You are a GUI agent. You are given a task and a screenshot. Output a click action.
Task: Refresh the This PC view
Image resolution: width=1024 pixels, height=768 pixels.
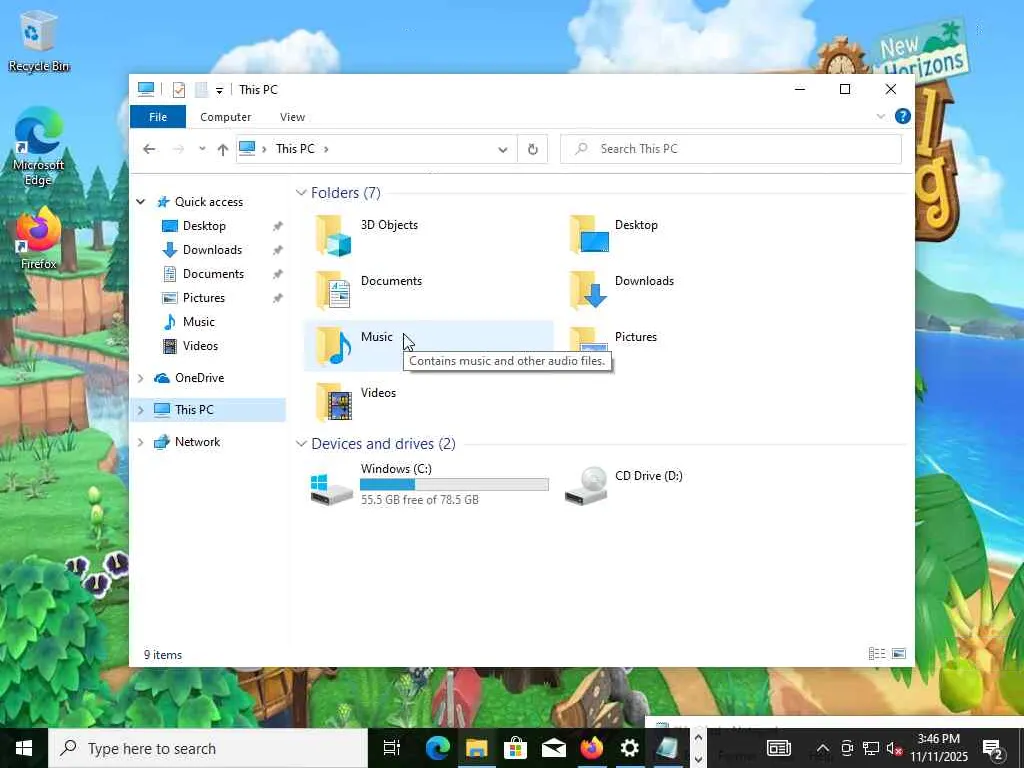click(532, 150)
